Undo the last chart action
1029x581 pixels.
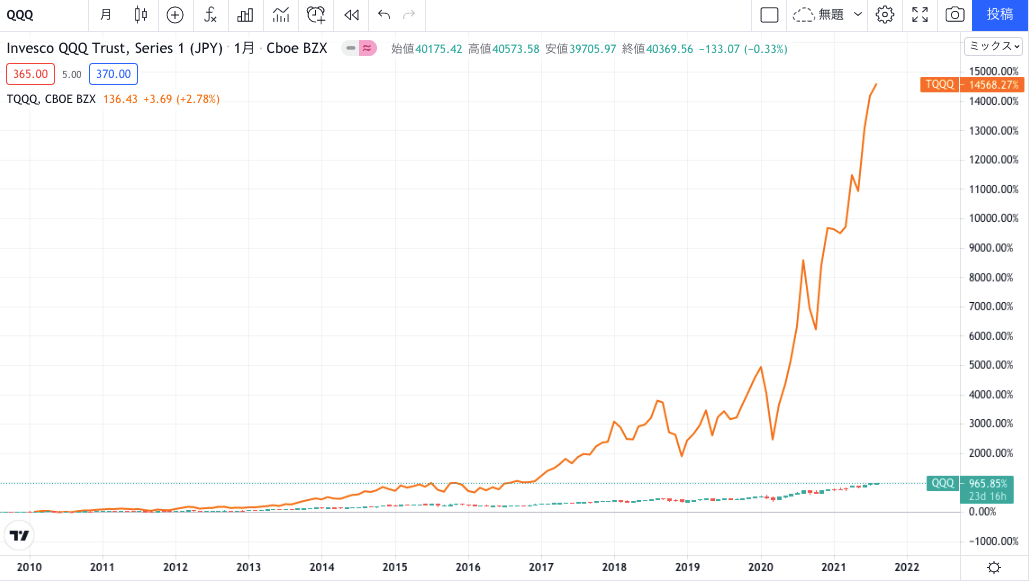384,14
